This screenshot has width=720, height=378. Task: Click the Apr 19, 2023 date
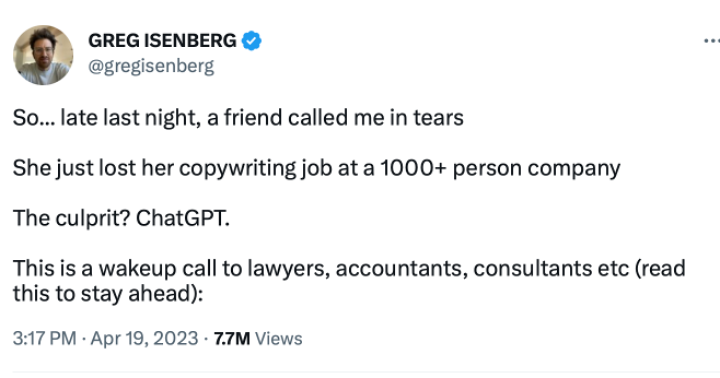click(x=144, y=339)
